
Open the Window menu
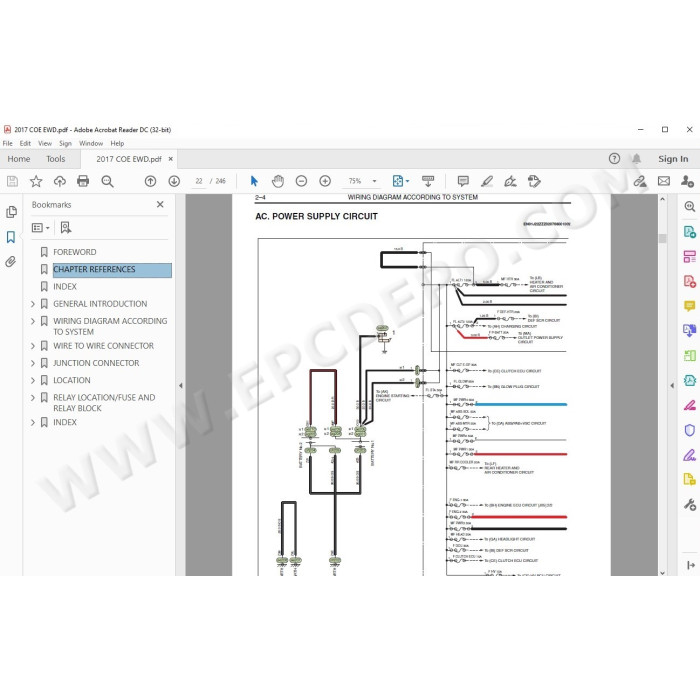pos(91,143)
